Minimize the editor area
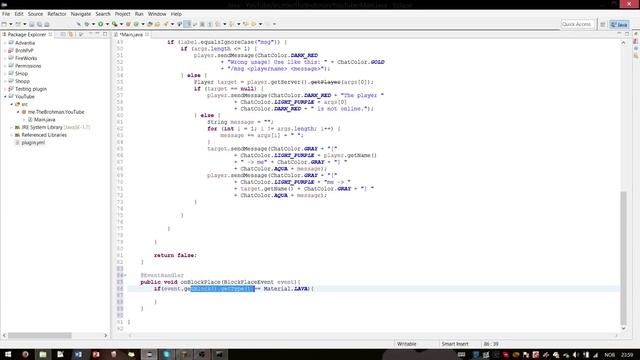Viewport: 640px width, 360px height. point(619,34)
